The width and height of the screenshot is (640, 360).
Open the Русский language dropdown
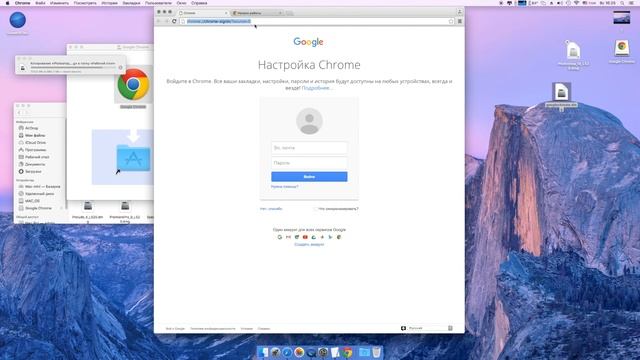(x=430, y=328)
